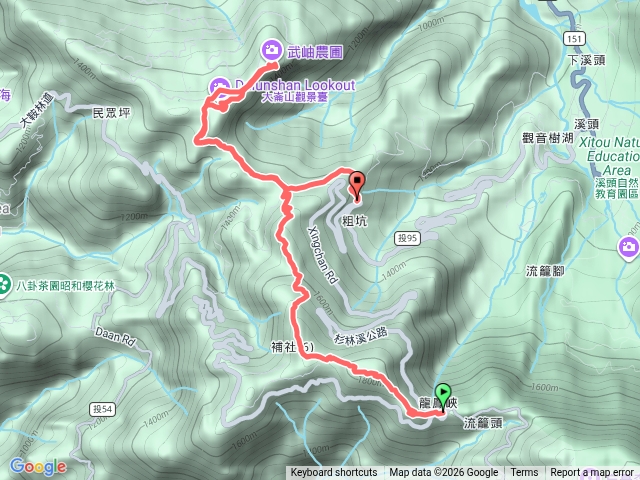
Task: Select the Daan Rd label
Action: 114,337
